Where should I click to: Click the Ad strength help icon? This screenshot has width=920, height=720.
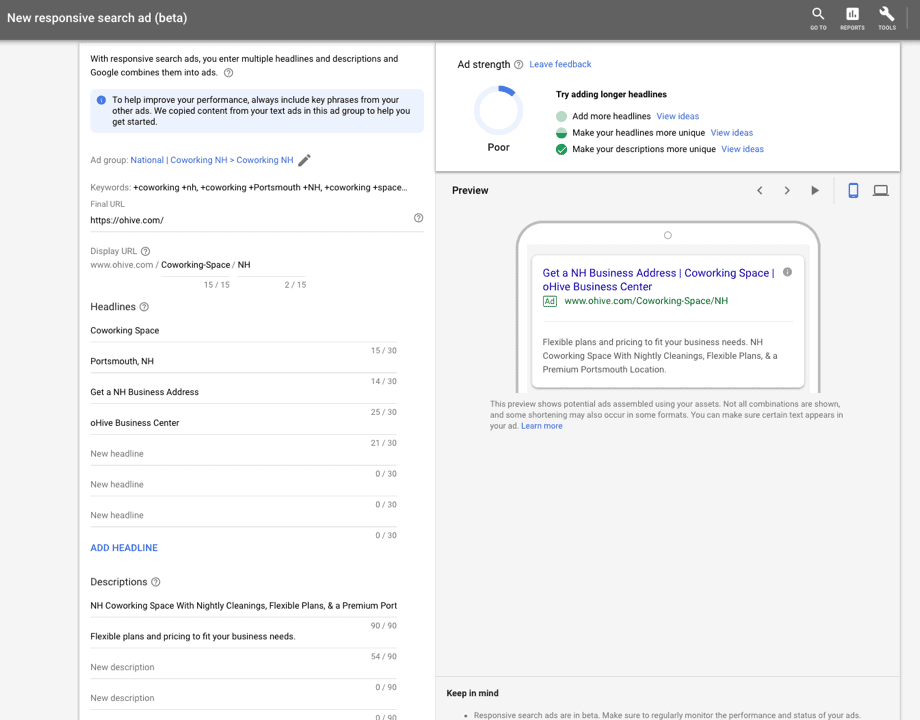(x=519, y=65)
